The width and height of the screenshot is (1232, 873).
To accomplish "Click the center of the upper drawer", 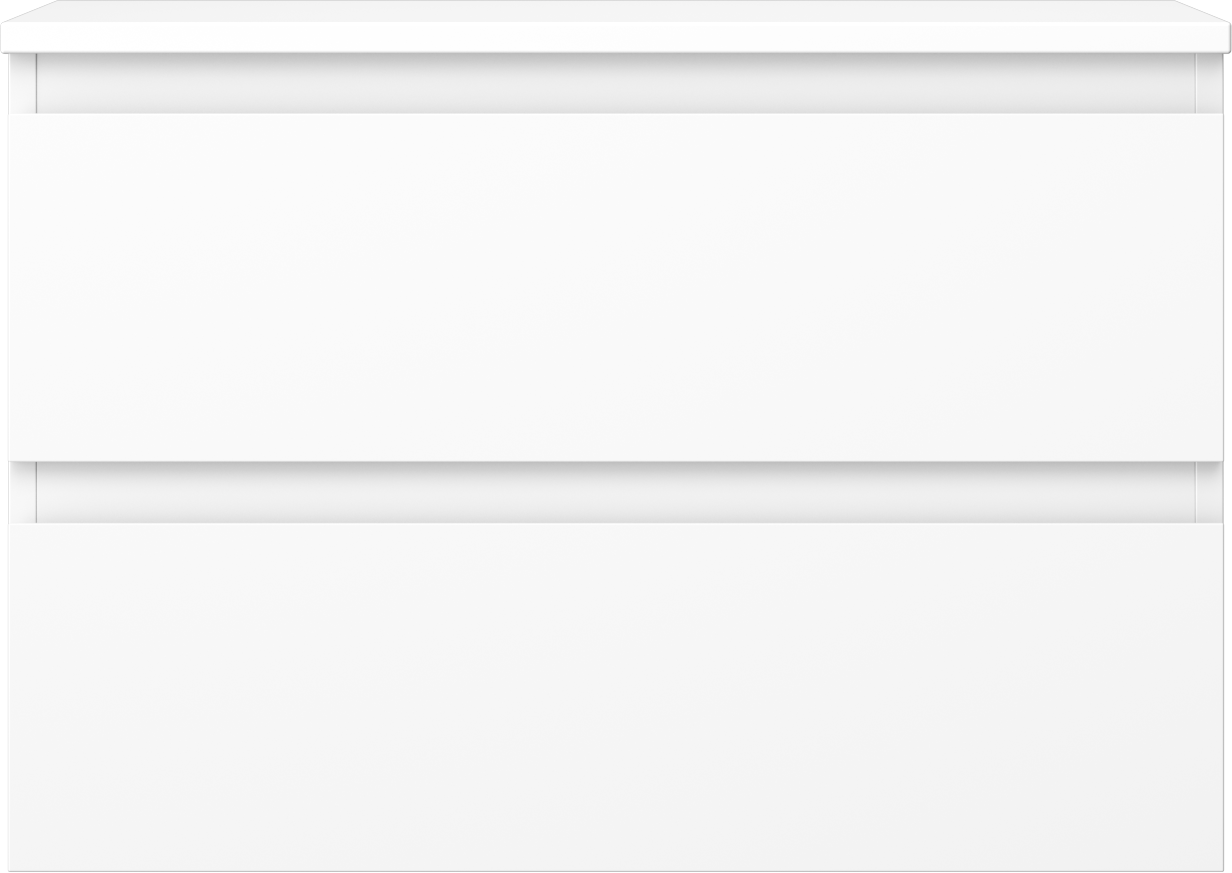I will [615, 287].
